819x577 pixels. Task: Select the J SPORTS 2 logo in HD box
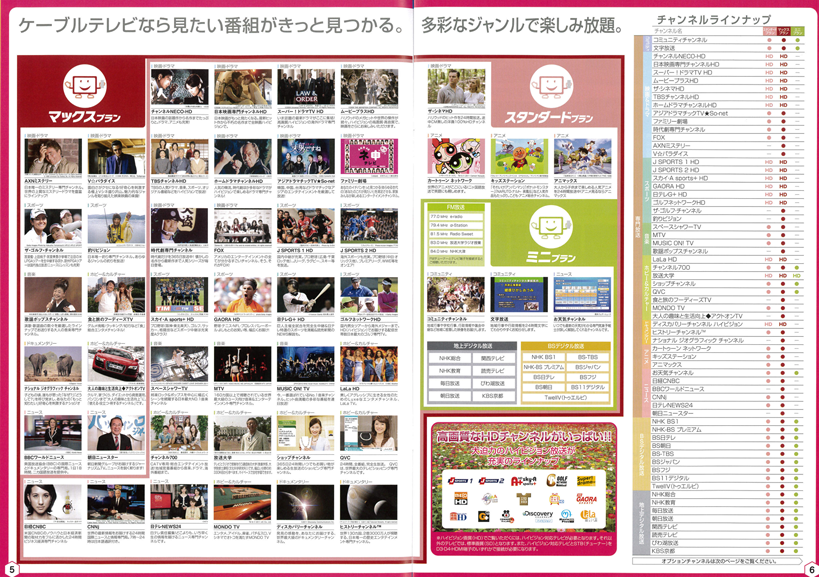pos(492,480)
